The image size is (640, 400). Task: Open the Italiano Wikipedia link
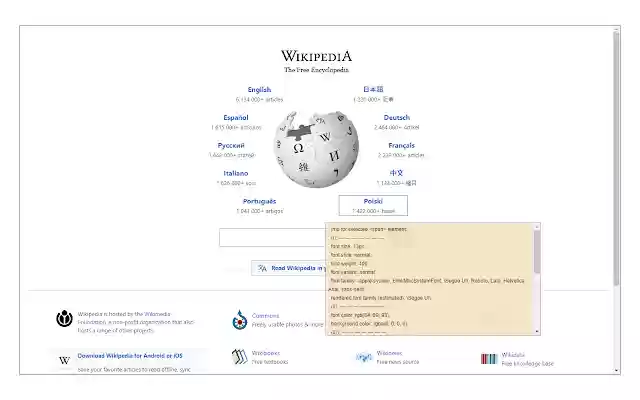click(236, 173)
